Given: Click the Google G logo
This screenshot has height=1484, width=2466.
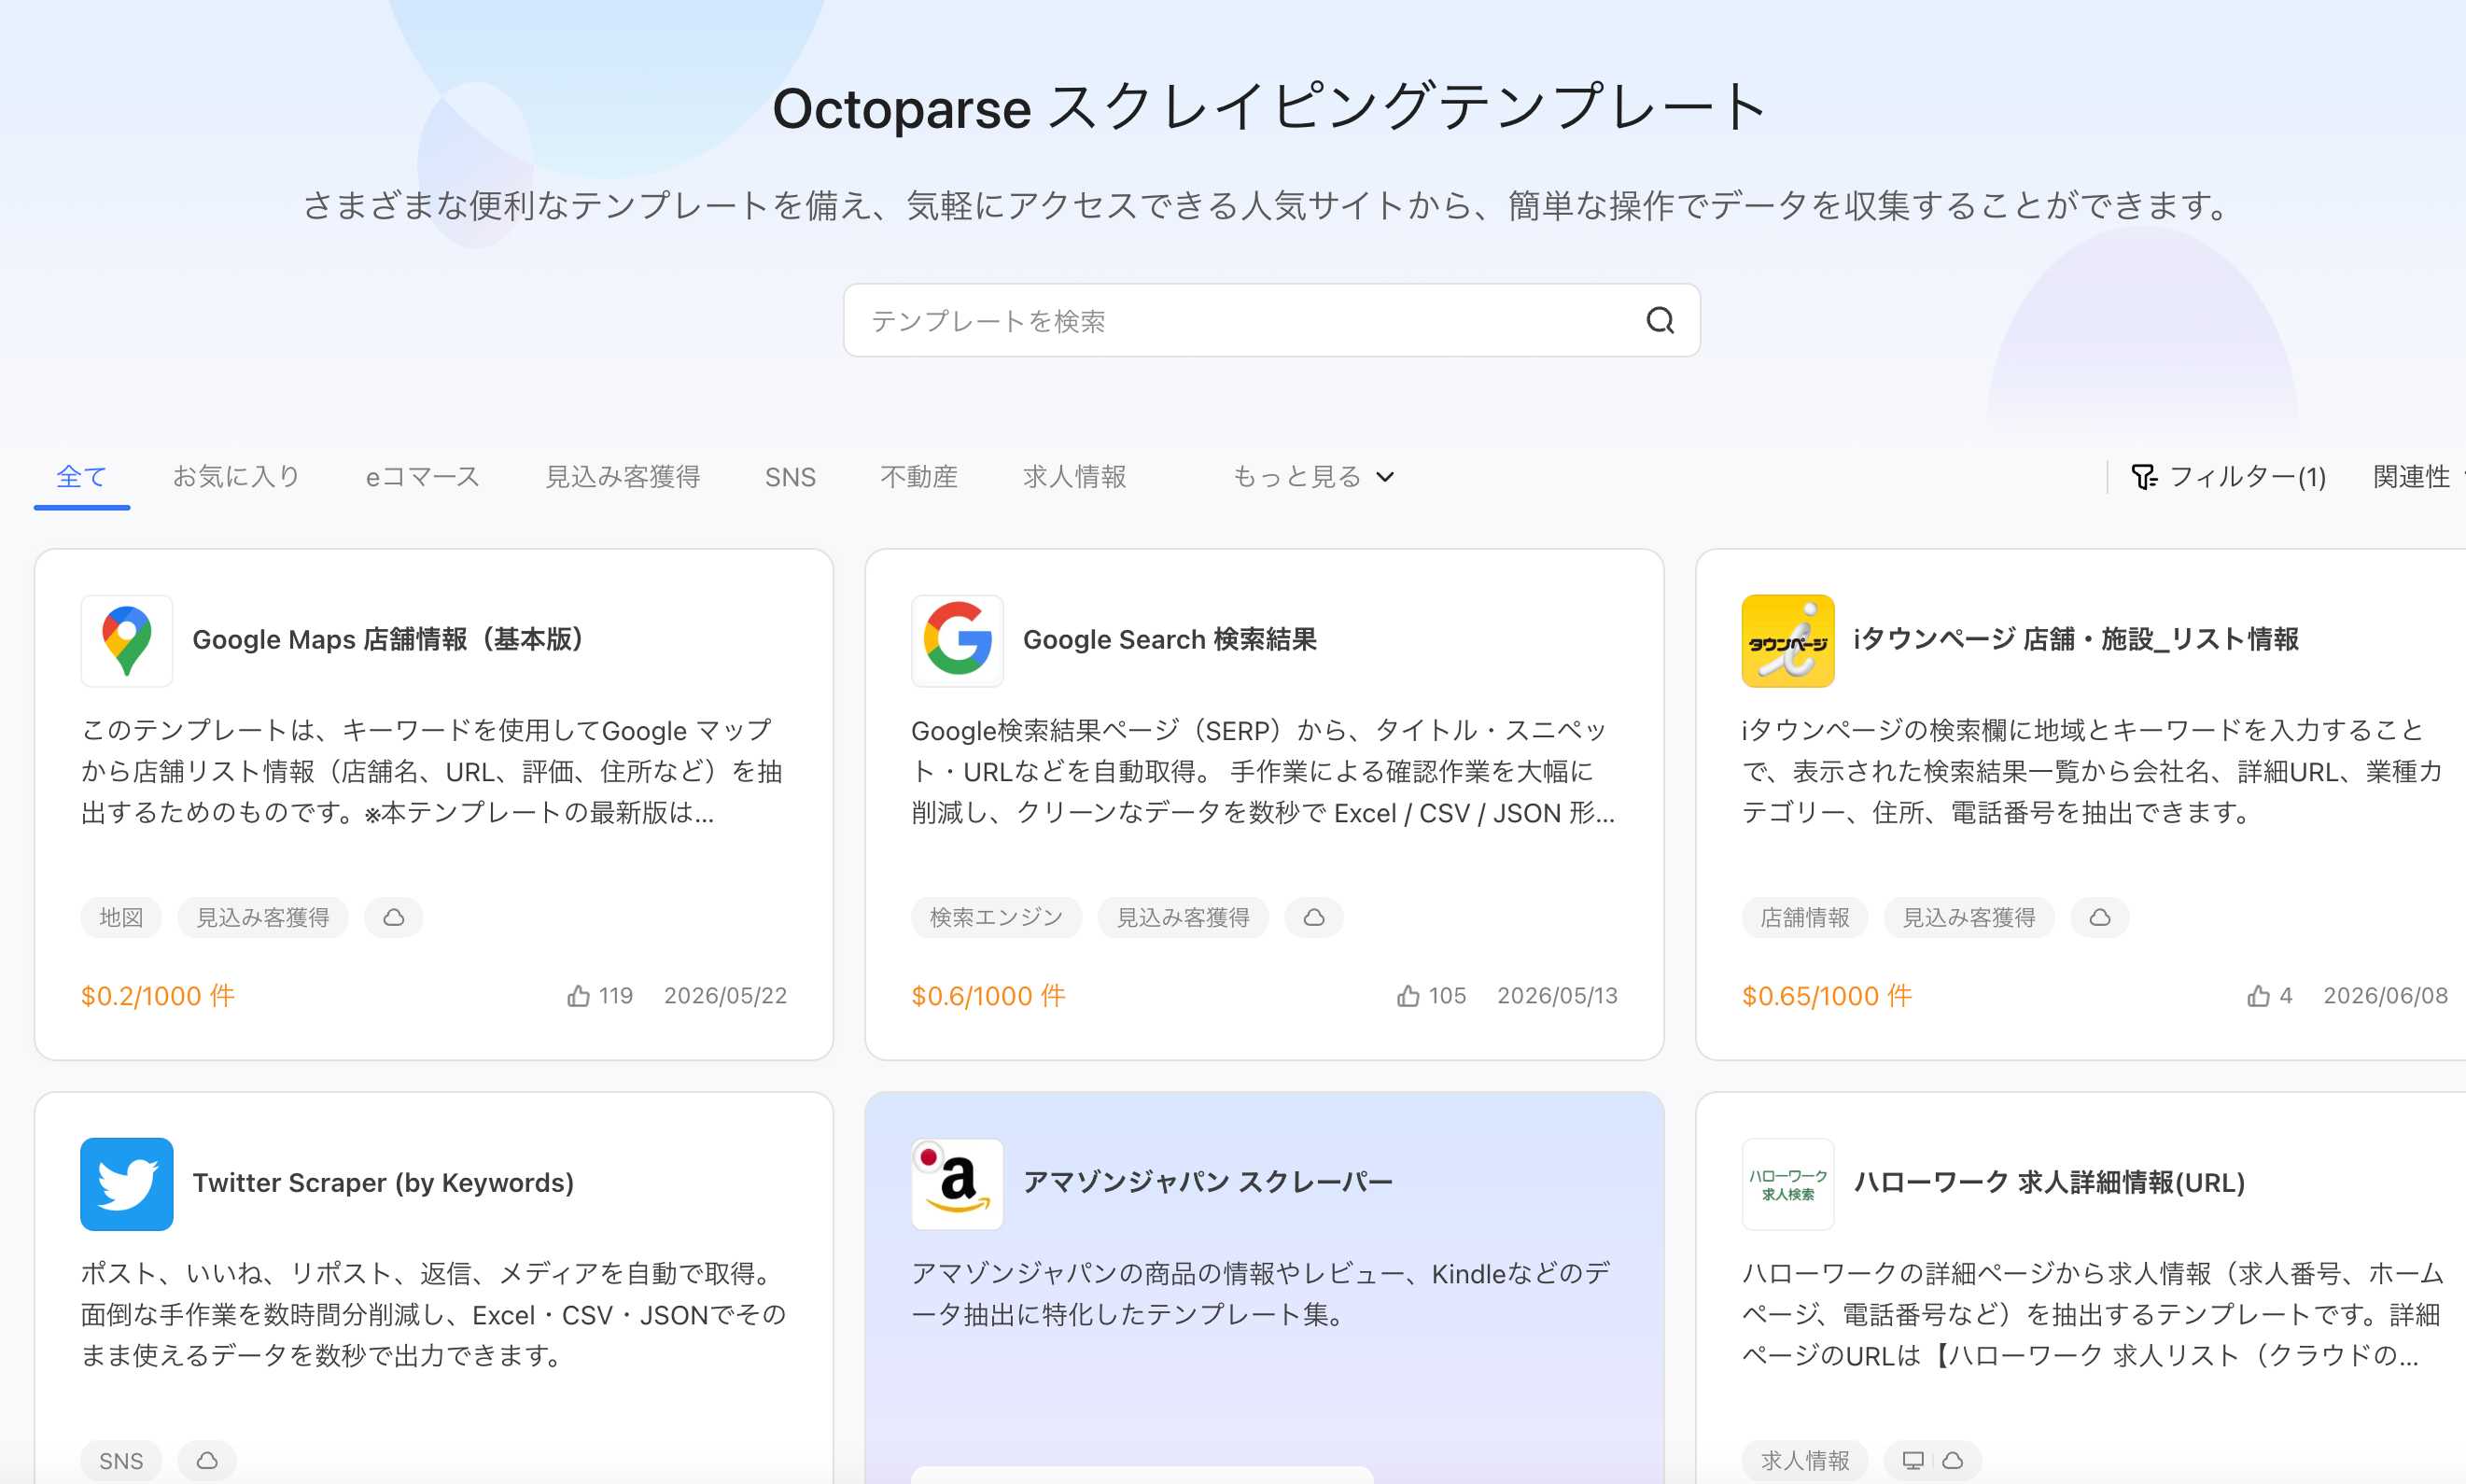Looking at the screenshot, I should [957, 640].
